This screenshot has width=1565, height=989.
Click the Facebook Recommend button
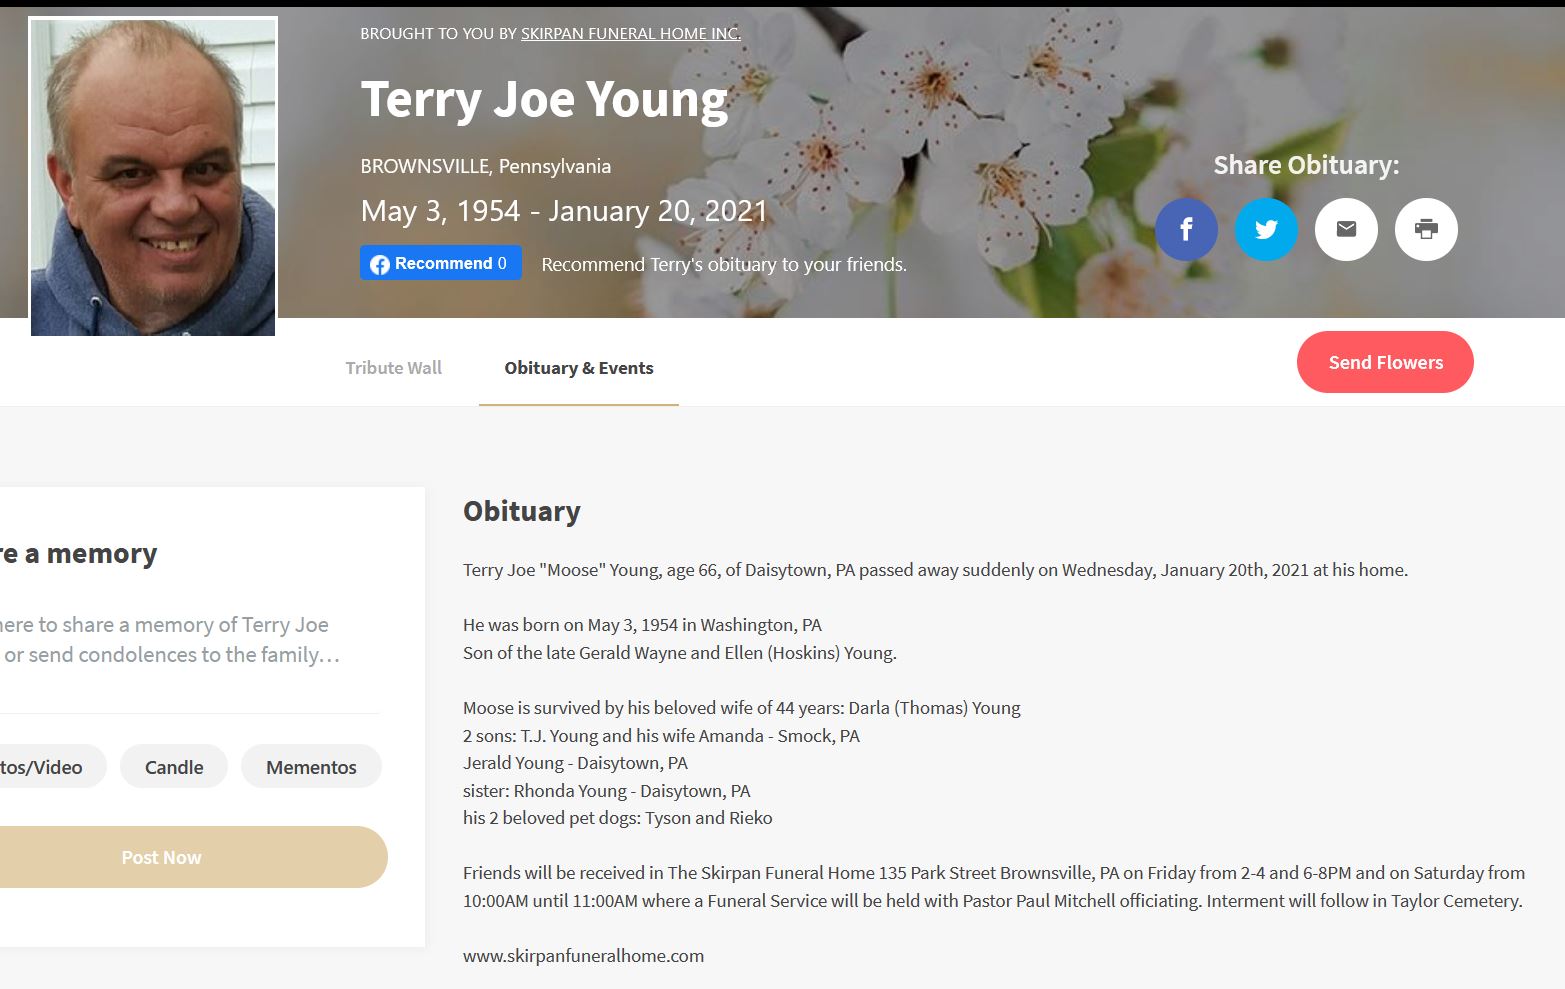point(441,263)
